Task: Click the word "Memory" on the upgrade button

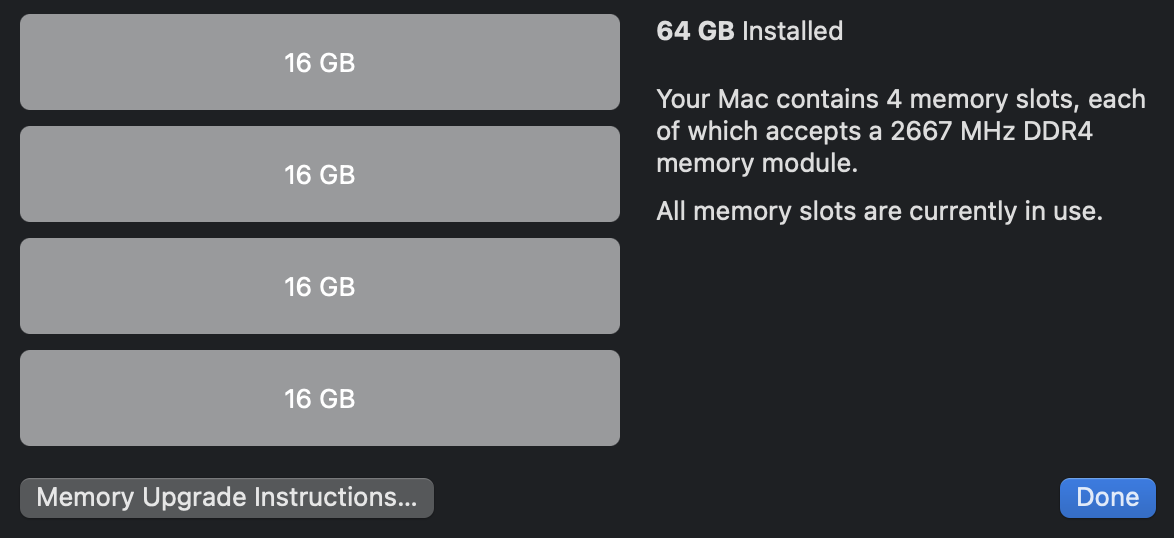Action: pos(85,498)
